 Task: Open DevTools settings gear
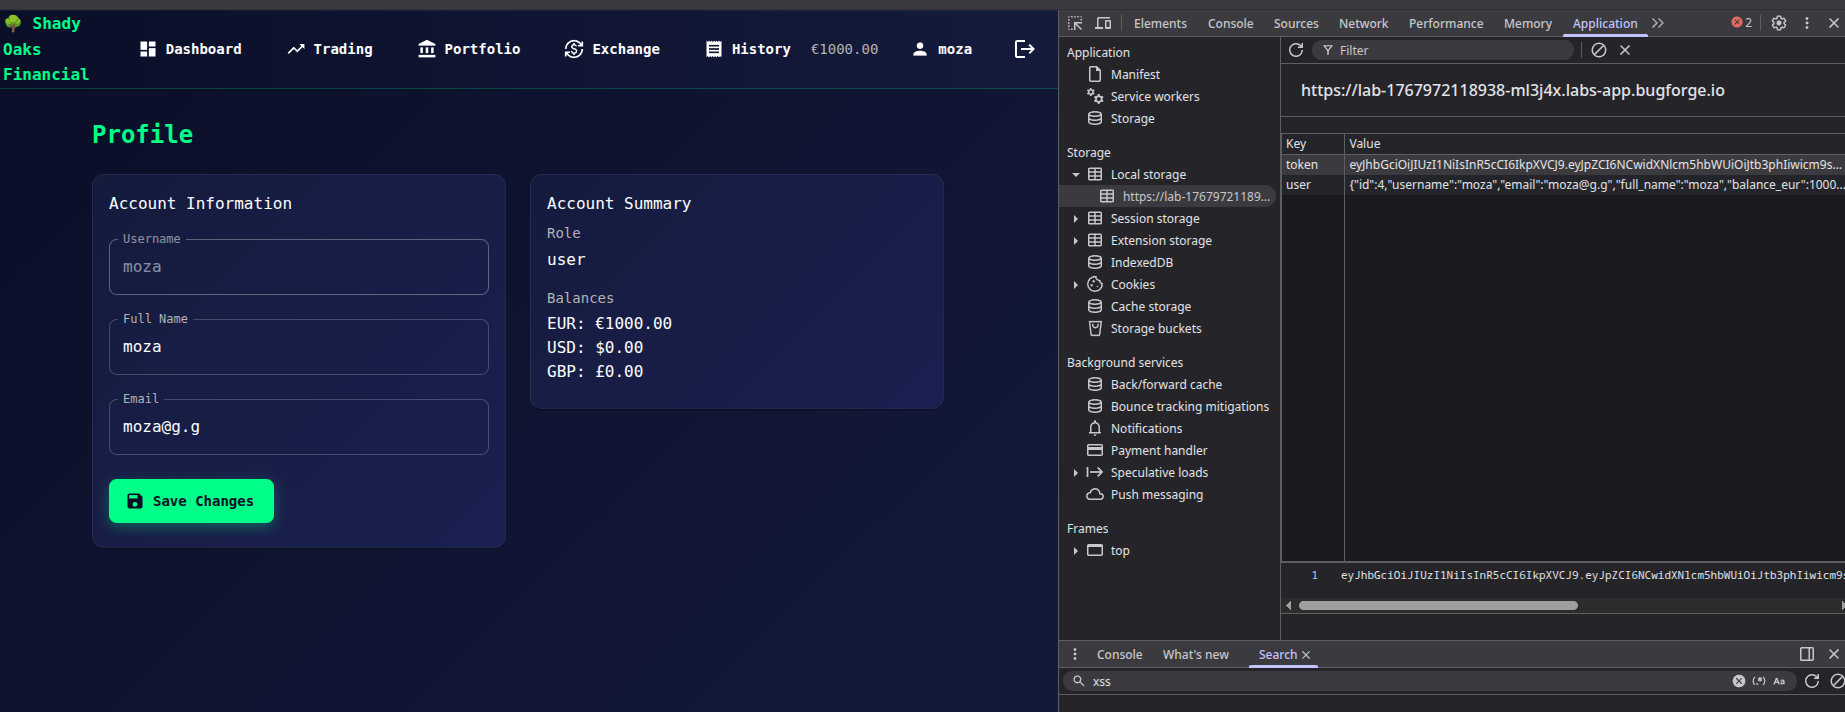pyautogui.click(x=1778, y=23)
